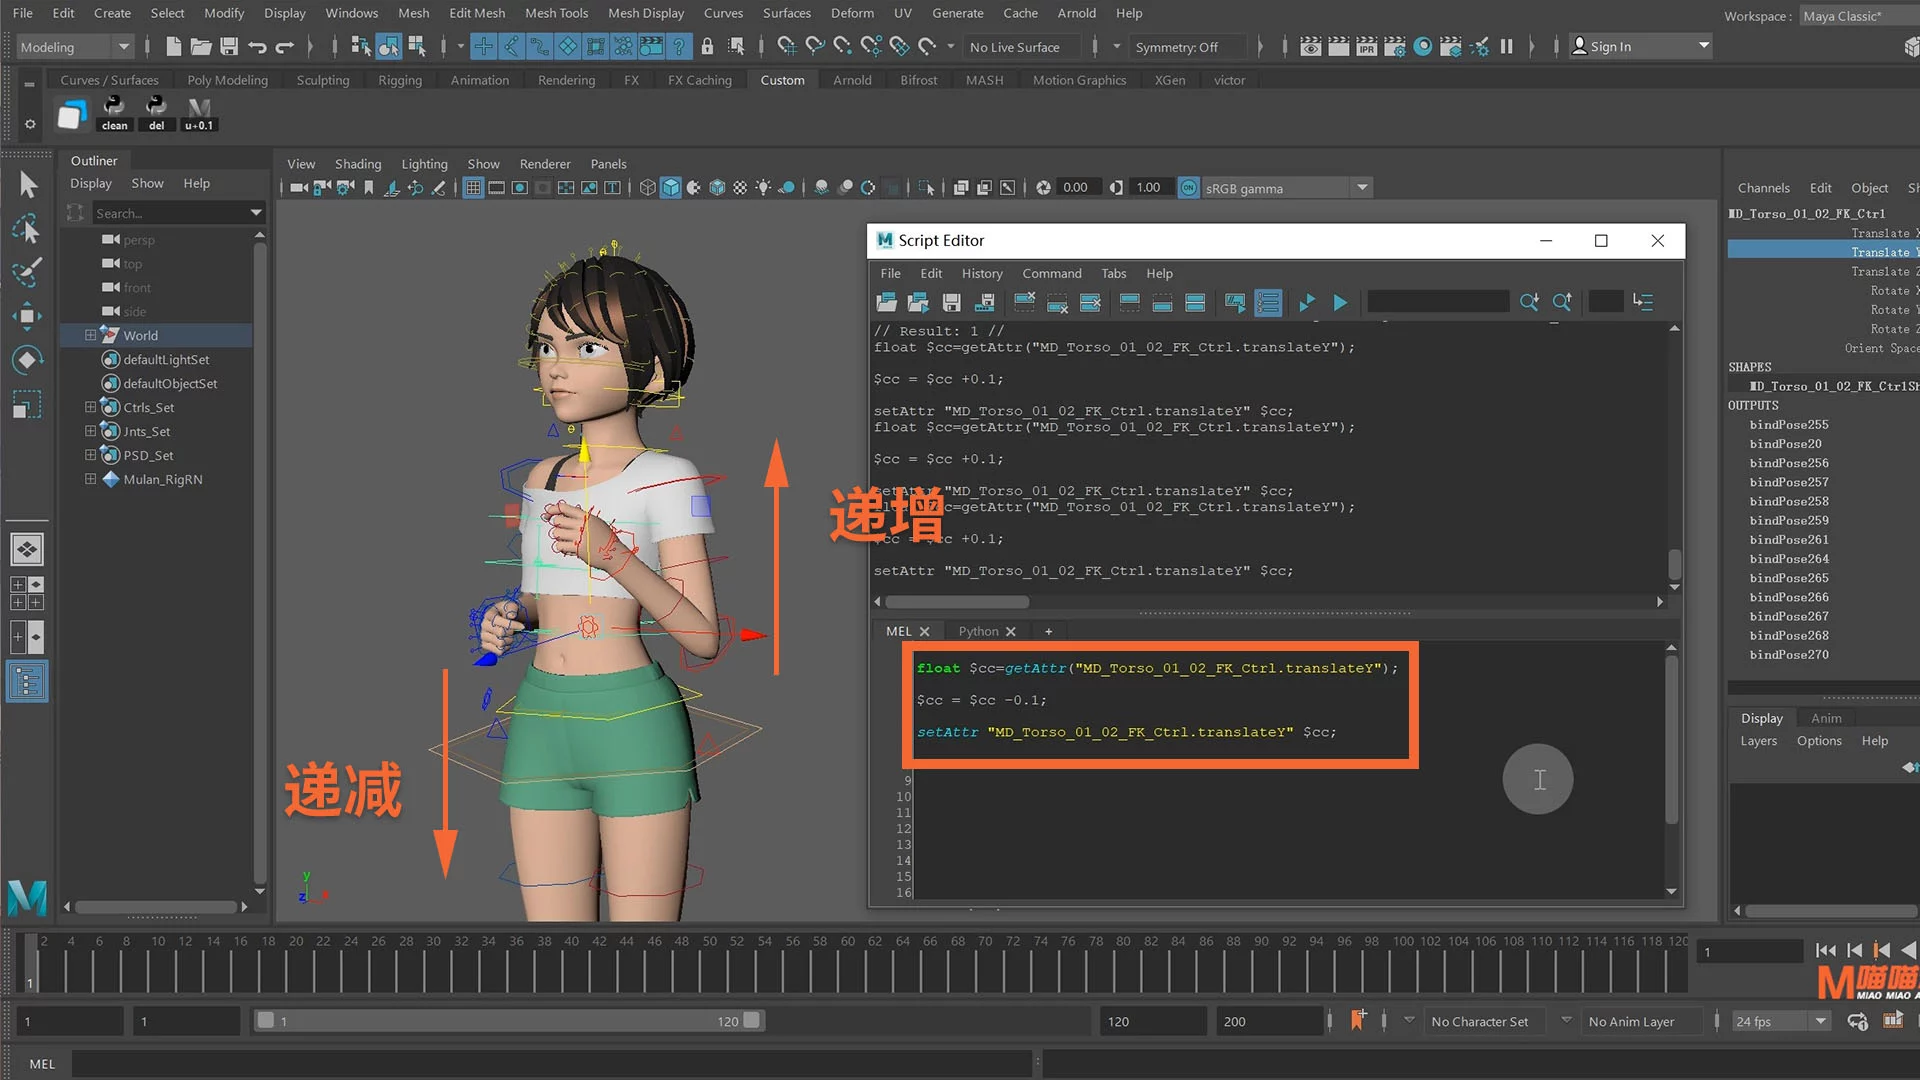Toggle Select by Object Type mode
The width and height of the screenshot is (1920, 1080).
click(389, 46)
